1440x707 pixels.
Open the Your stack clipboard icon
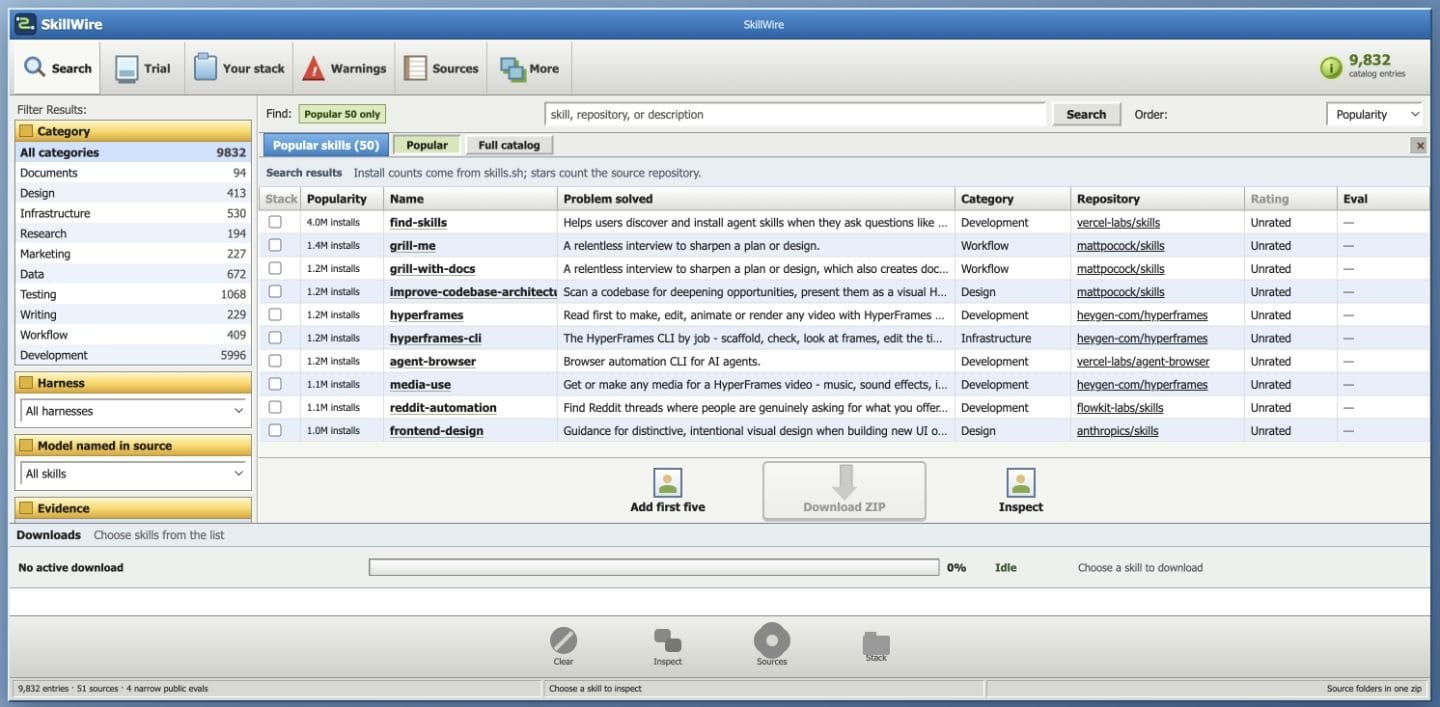205,67
